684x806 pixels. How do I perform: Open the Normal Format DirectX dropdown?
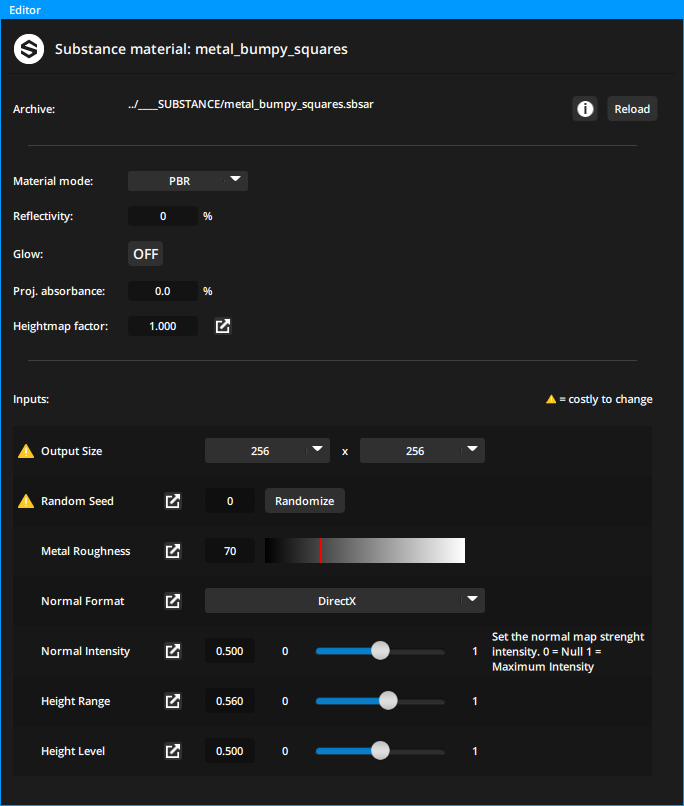[344, 601]
